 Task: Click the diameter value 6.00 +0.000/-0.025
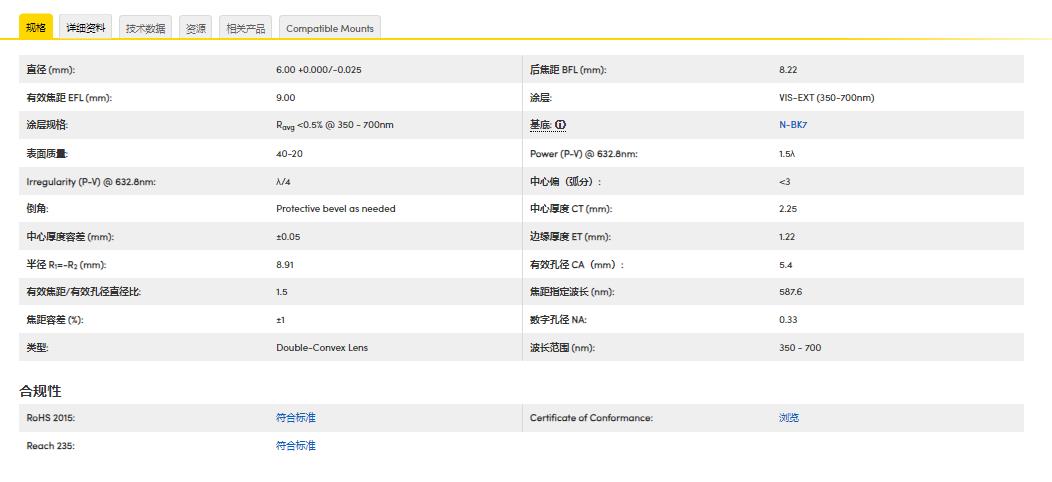(318, 70)
